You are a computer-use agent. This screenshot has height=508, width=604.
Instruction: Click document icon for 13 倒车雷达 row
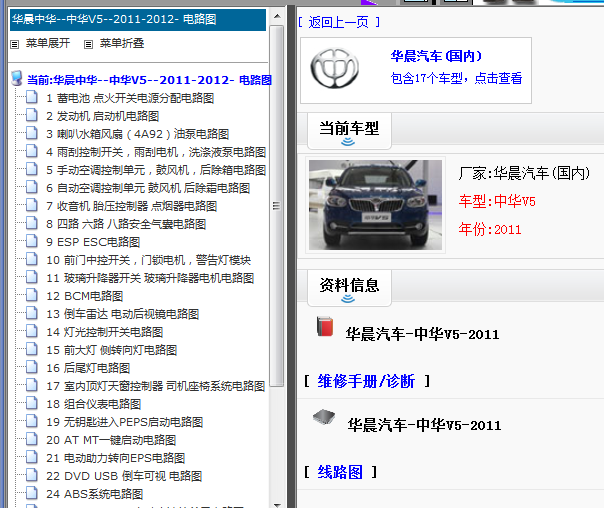tap(32, 313)
